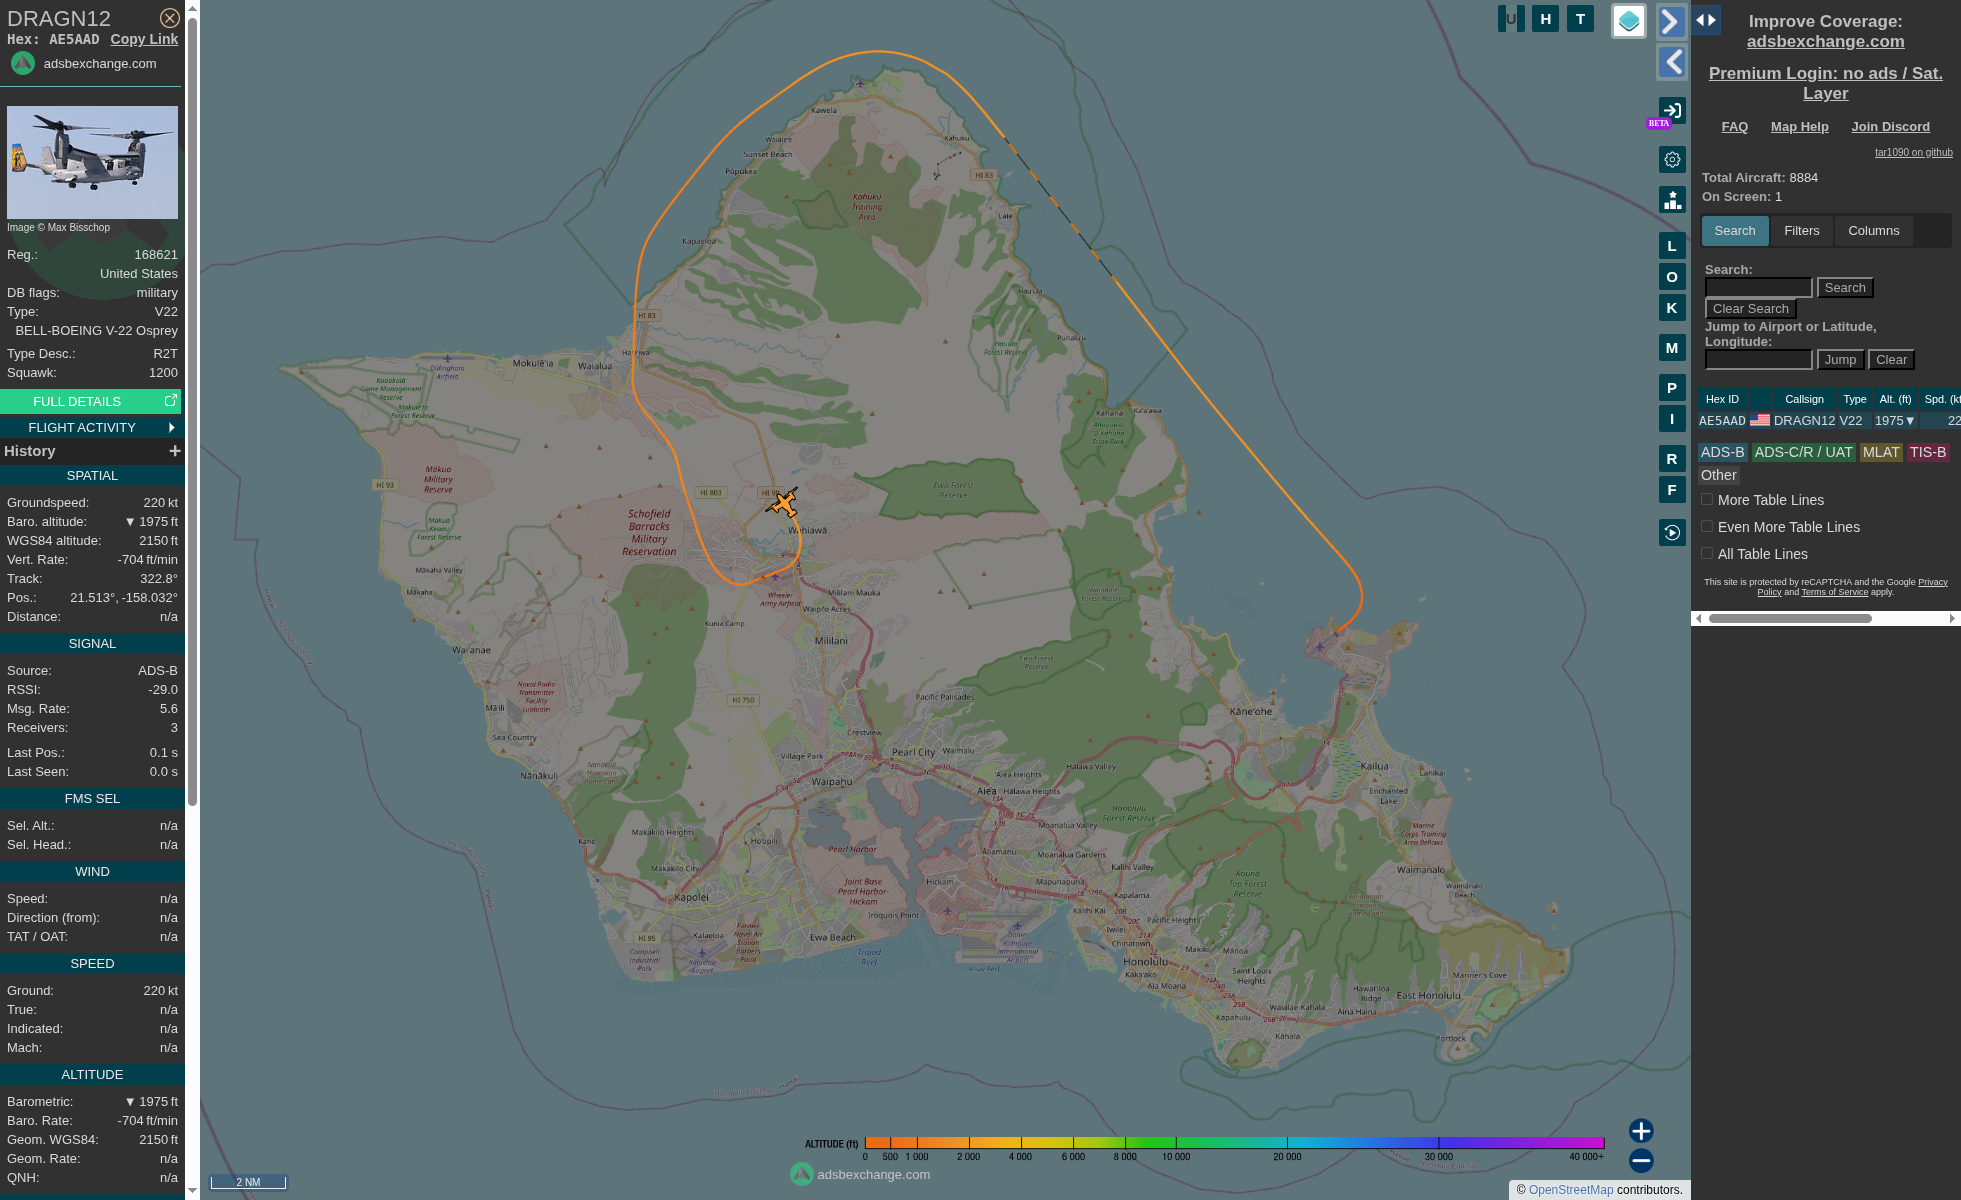This screenshot has height=1200, width=1961.
Task: Click the US flag in aircraft row
Action: point(1760,421)
